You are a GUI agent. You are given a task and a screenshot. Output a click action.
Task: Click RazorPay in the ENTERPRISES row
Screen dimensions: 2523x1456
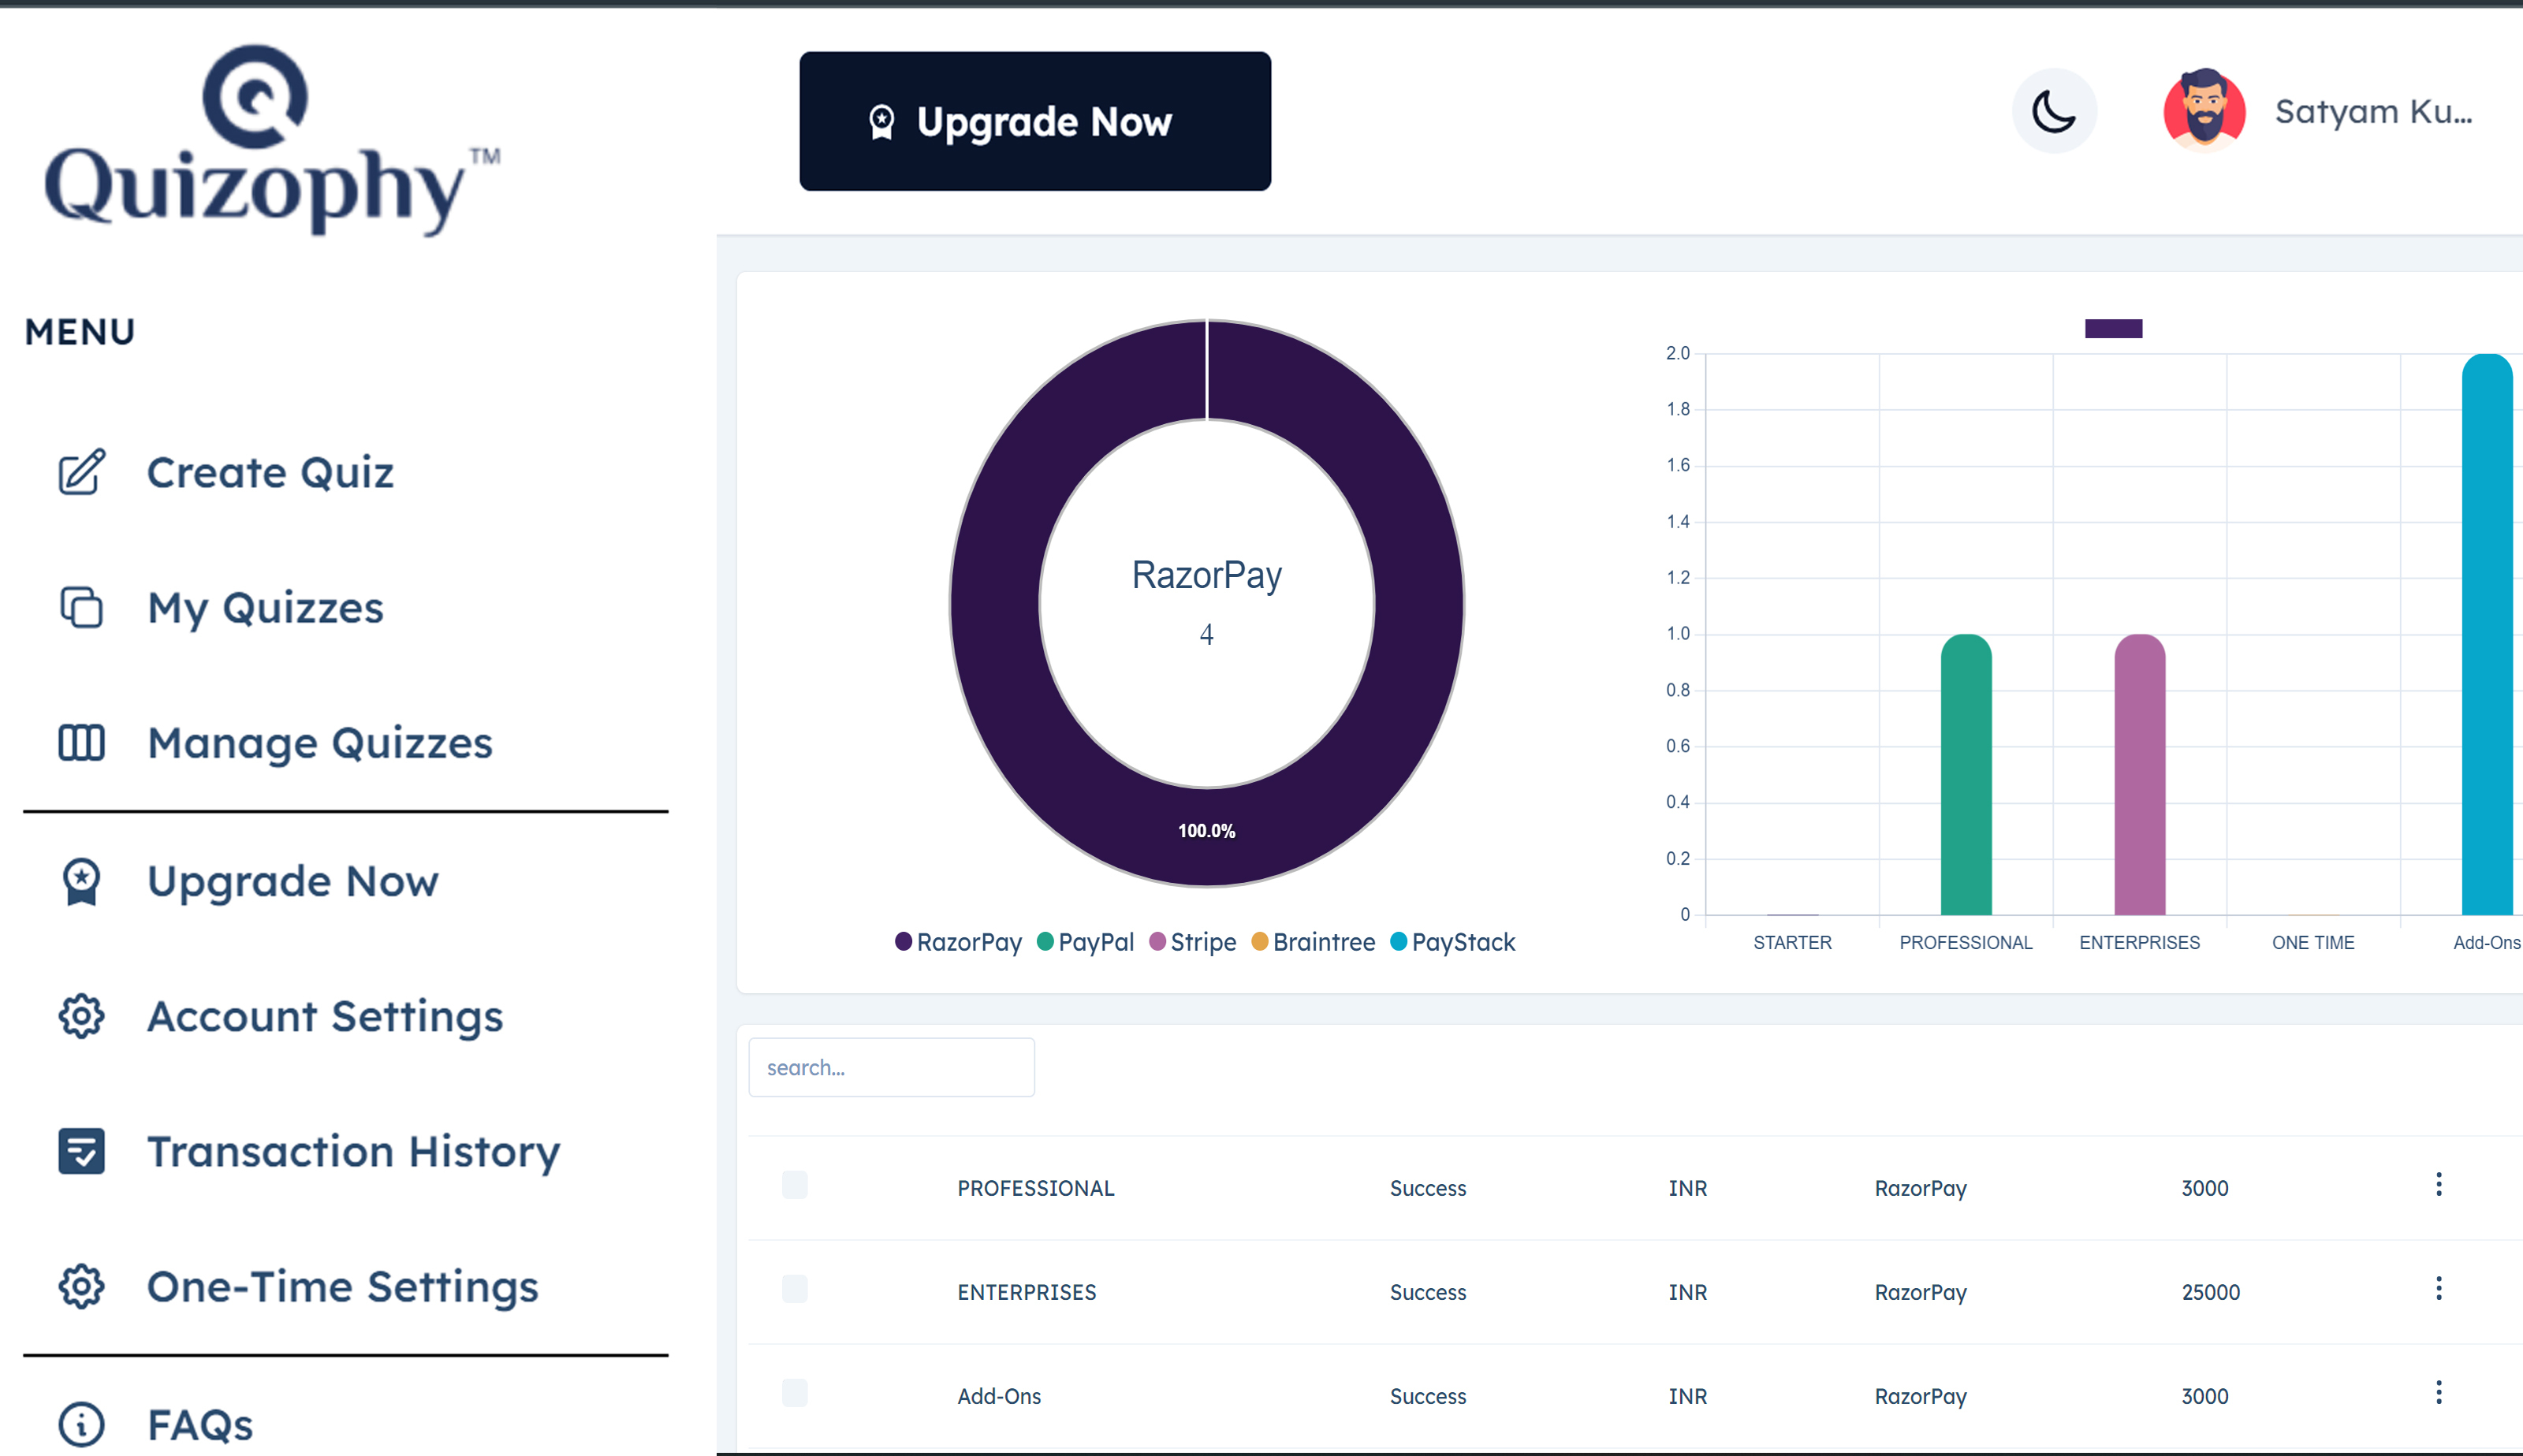click(x=1920, y=1292)
